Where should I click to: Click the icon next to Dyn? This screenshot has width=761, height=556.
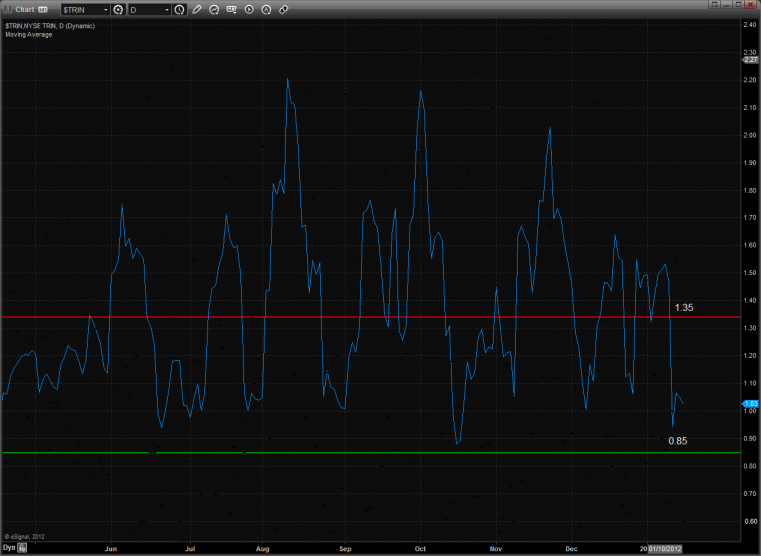22,548
